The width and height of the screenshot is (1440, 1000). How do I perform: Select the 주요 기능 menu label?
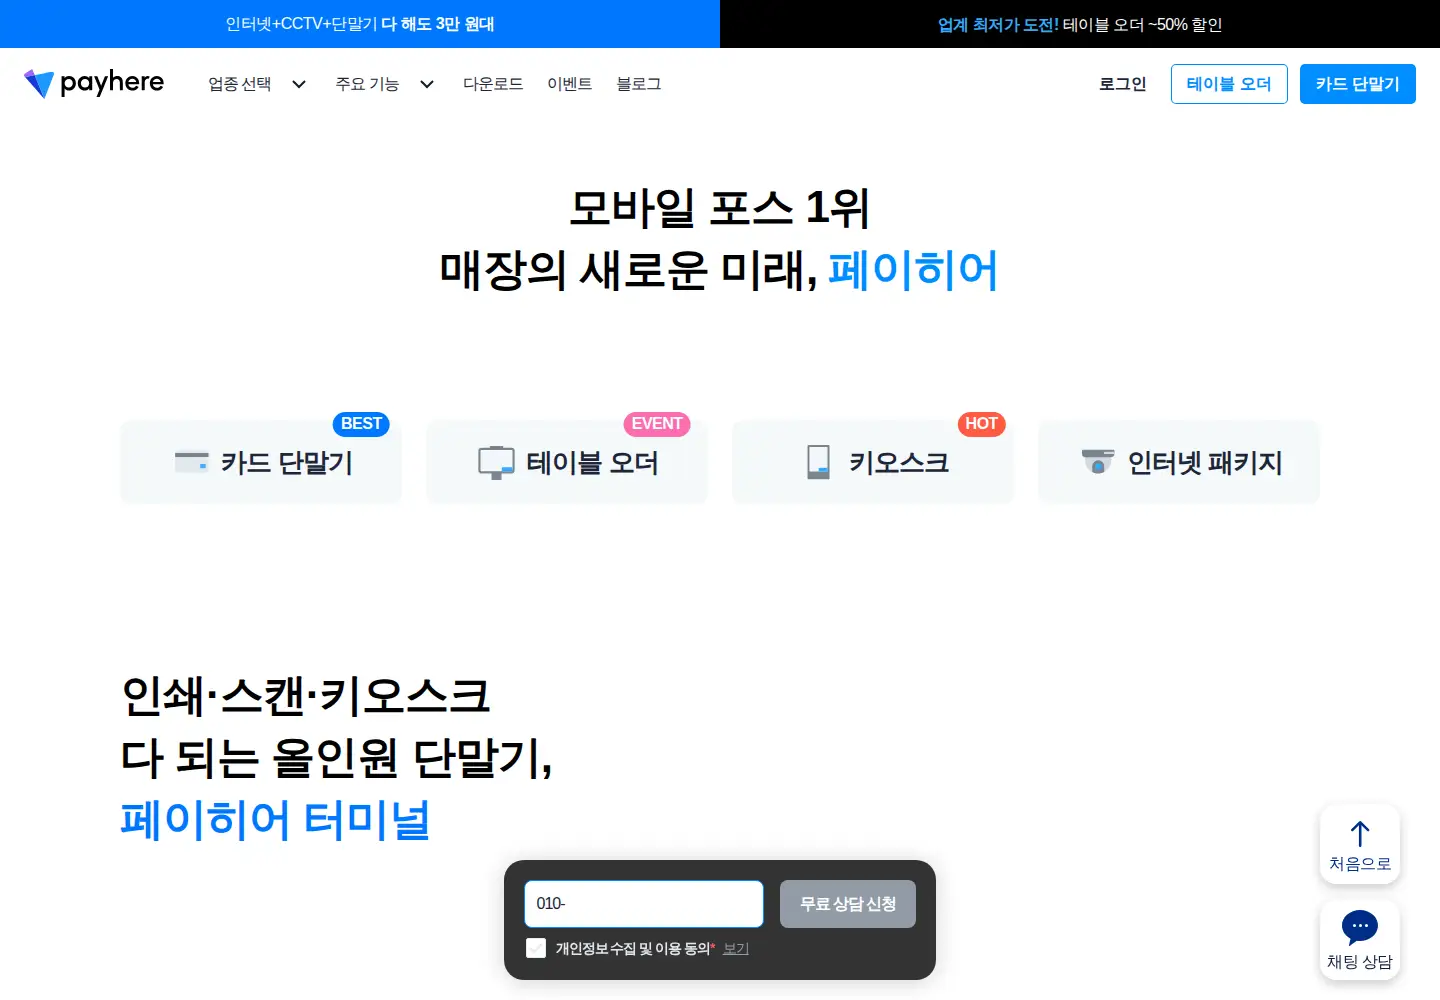(x=367, y=84)
